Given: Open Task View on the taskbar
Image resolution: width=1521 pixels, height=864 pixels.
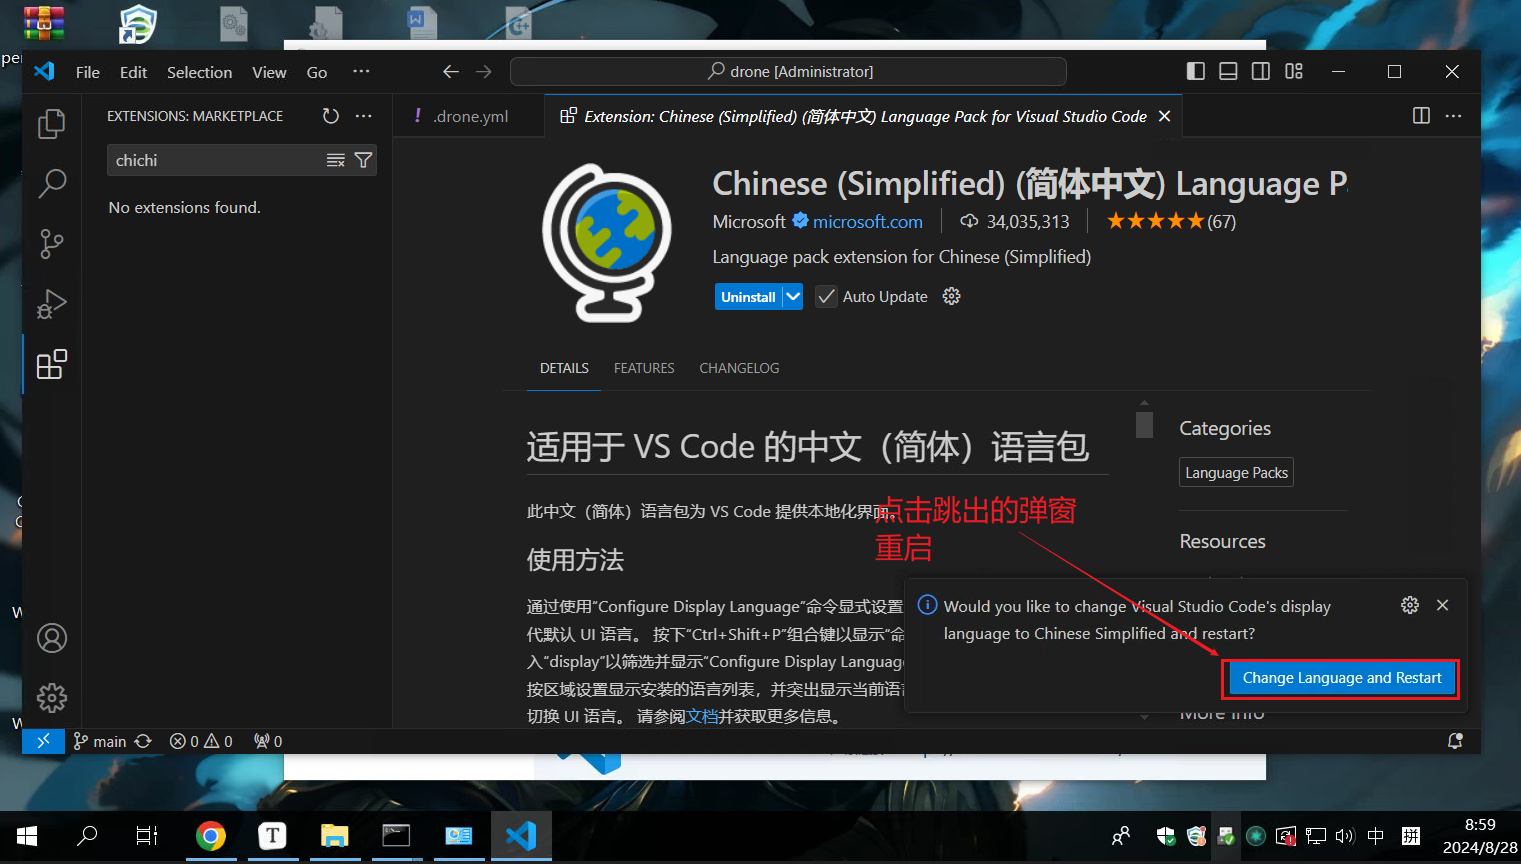Looking at the screenshot, I should click(x=147, y=836).
